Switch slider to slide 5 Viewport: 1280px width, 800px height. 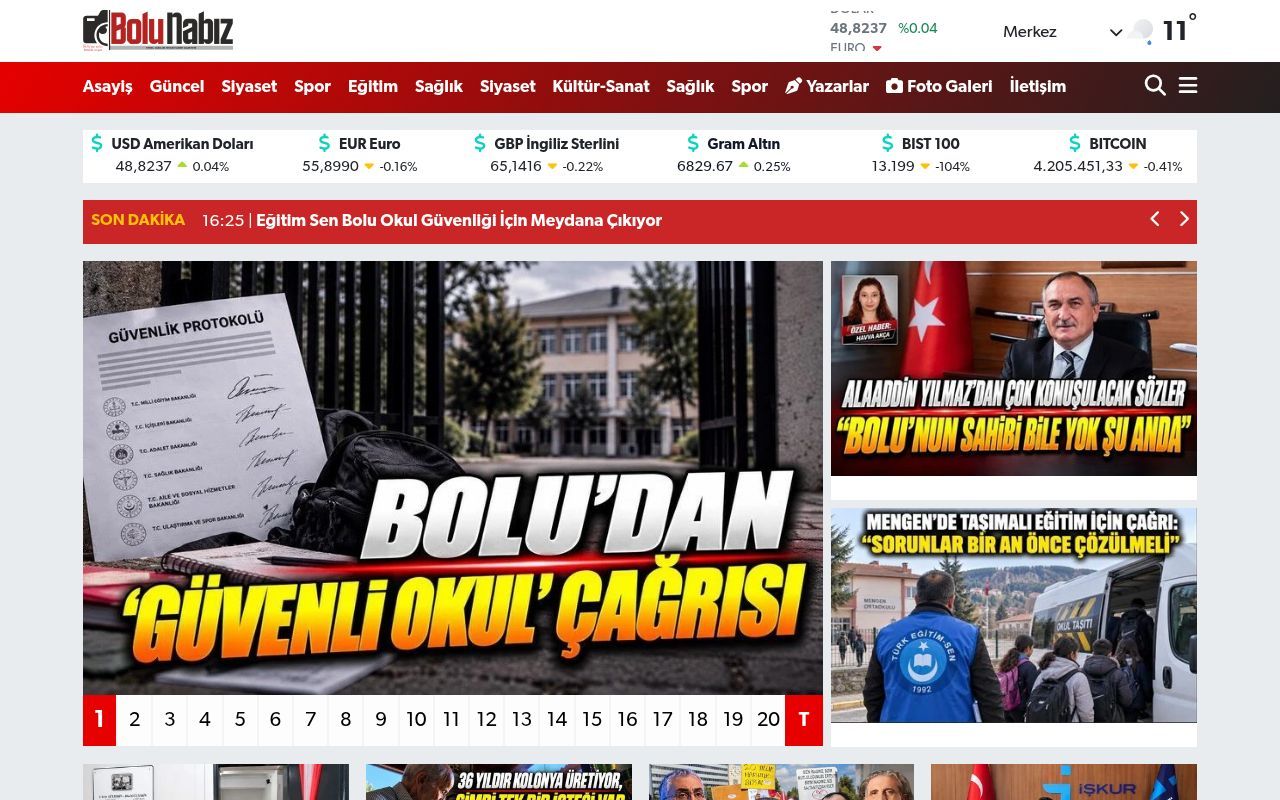point(240,719)
